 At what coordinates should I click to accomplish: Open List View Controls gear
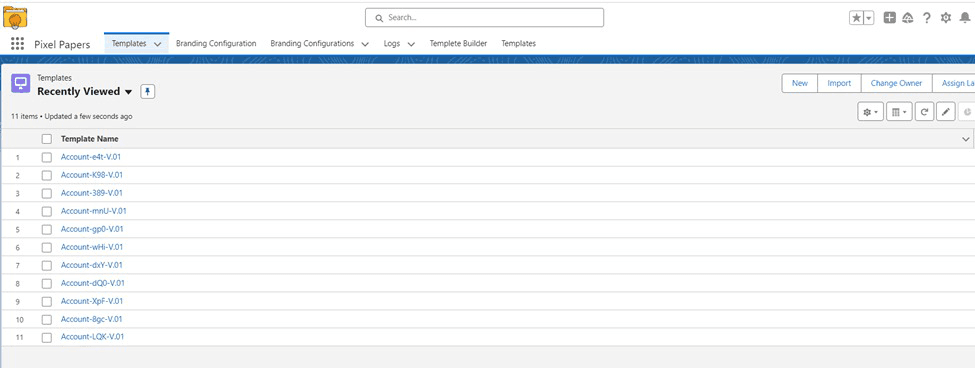[x=870, y=112]
